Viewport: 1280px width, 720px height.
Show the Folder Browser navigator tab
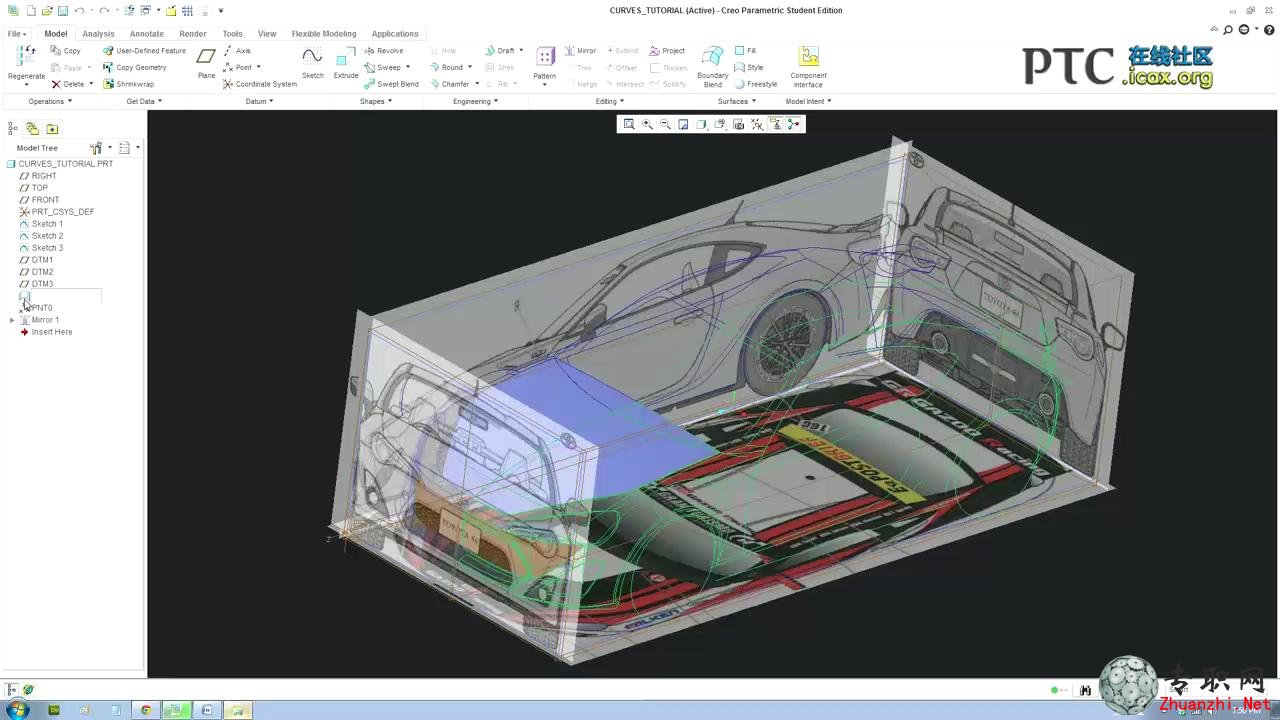point(32,129)
